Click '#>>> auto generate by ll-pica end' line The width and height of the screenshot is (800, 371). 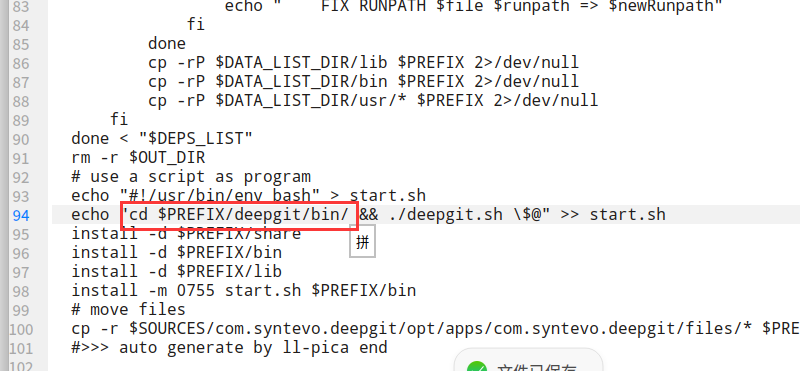point(229,348)
